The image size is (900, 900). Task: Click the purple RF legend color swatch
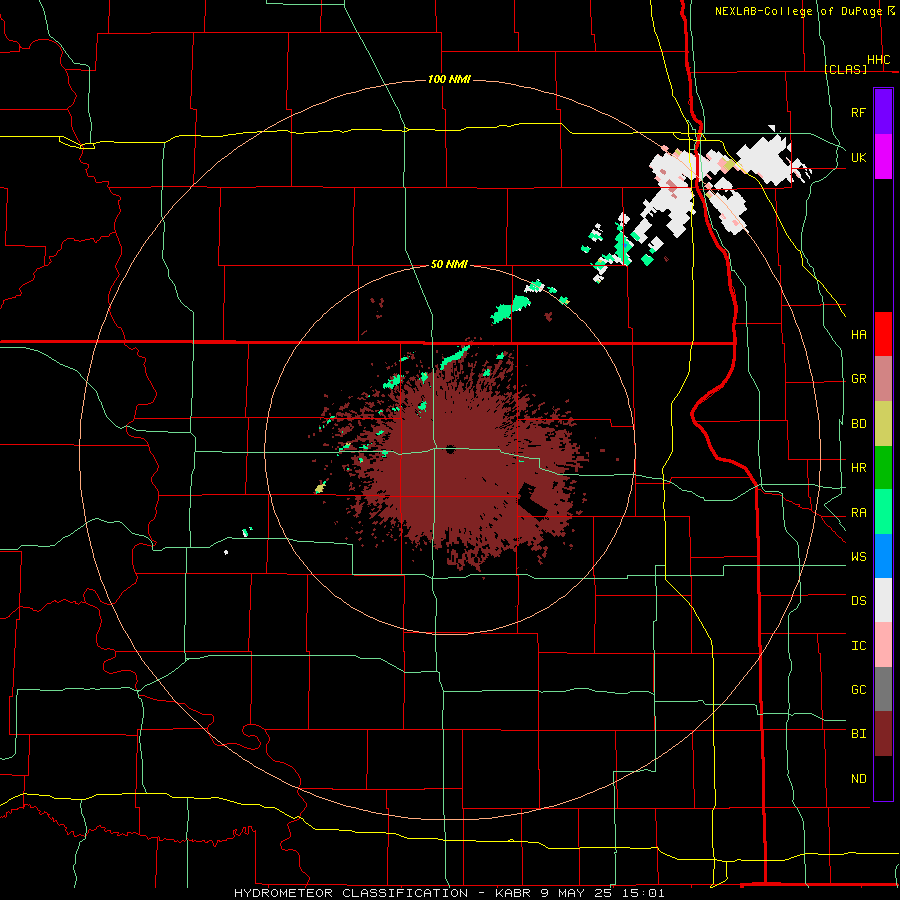pyautogui.click(x=883, y=112)
